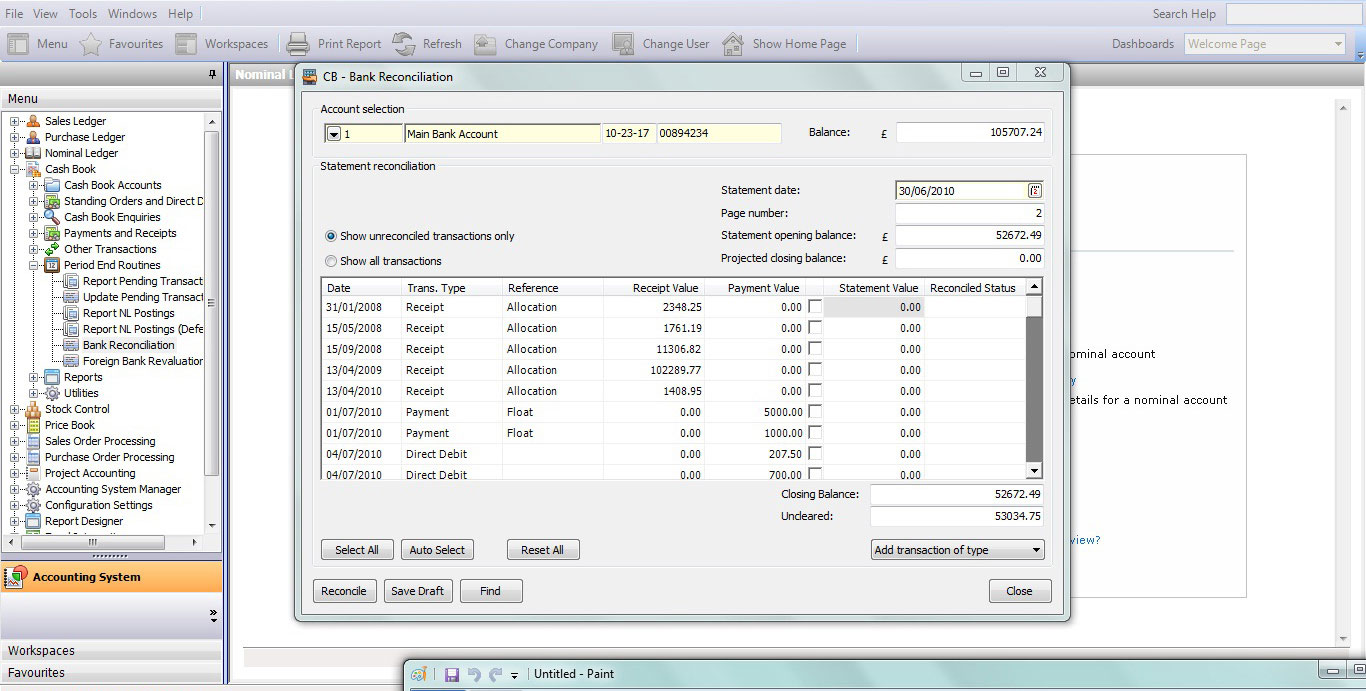
Task: Click the pin icon on Menu panel
Action: (212, 75)
